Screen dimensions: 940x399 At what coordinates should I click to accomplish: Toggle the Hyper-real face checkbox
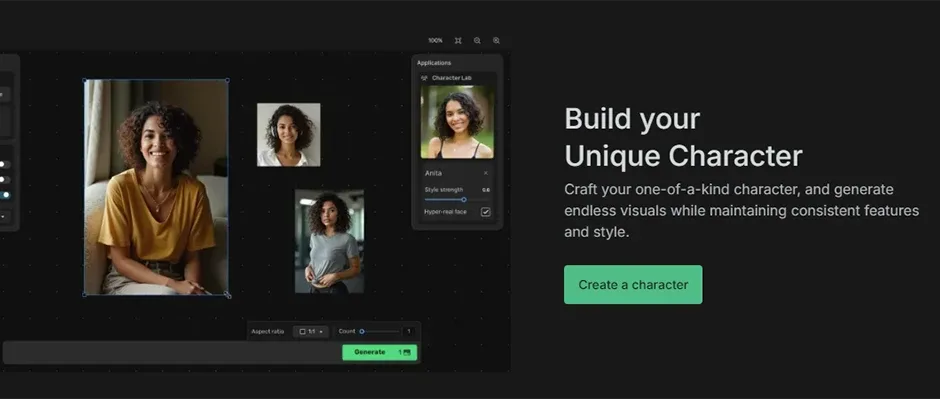[x=486, y=212]
